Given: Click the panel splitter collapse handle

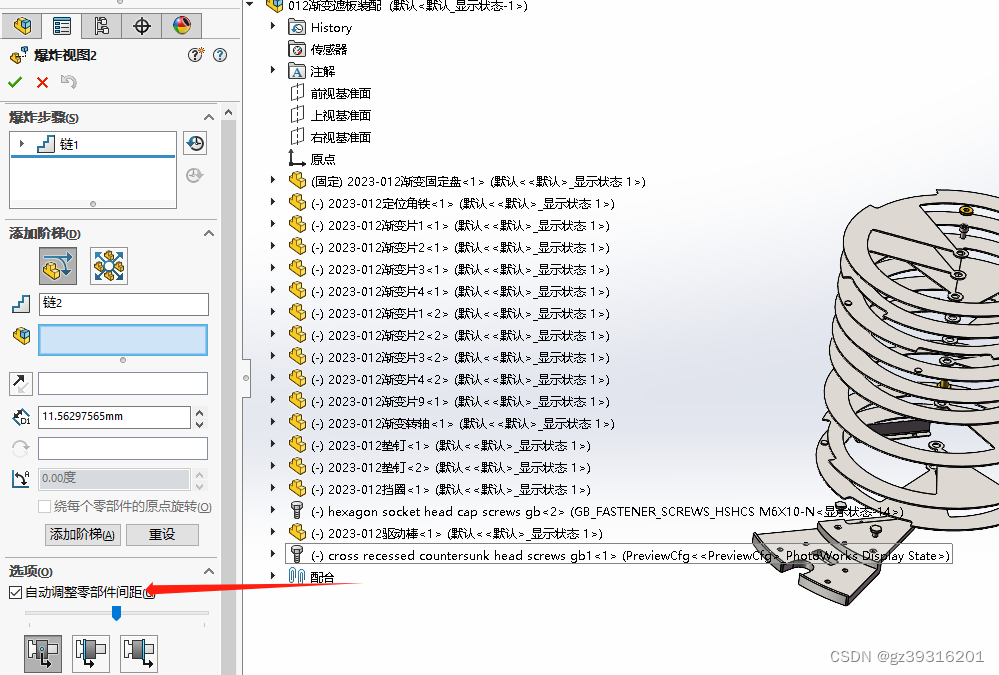Looking at the screenshot, I should click(246, 378).
